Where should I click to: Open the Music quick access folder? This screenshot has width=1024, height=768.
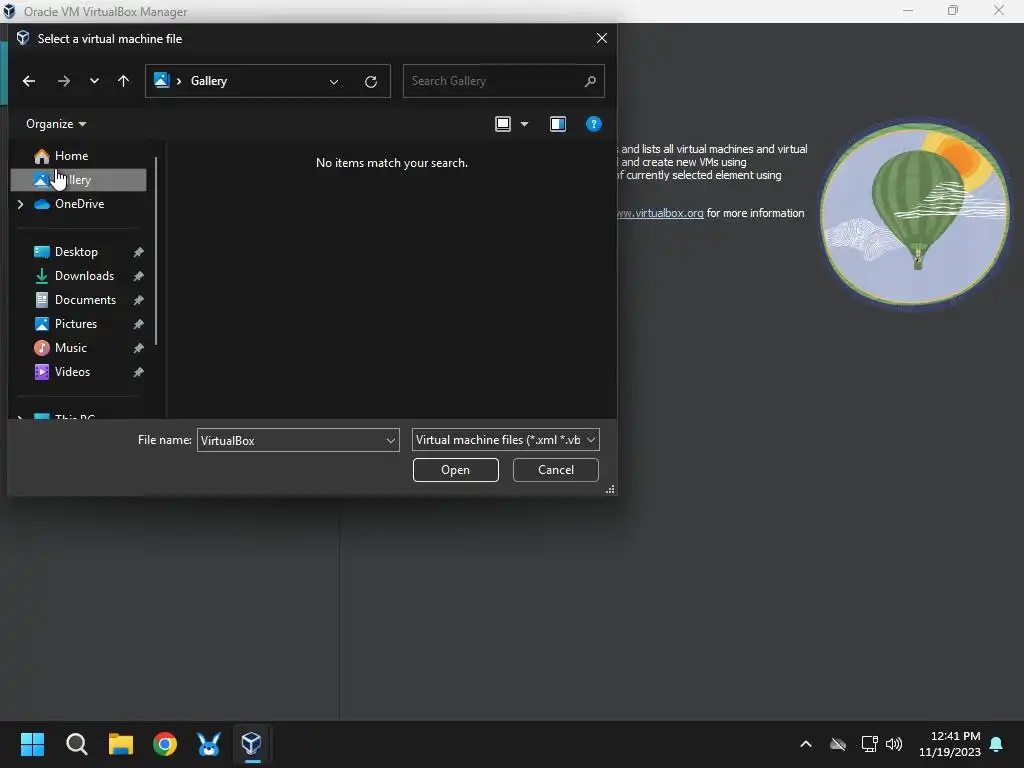pos(70,348)
